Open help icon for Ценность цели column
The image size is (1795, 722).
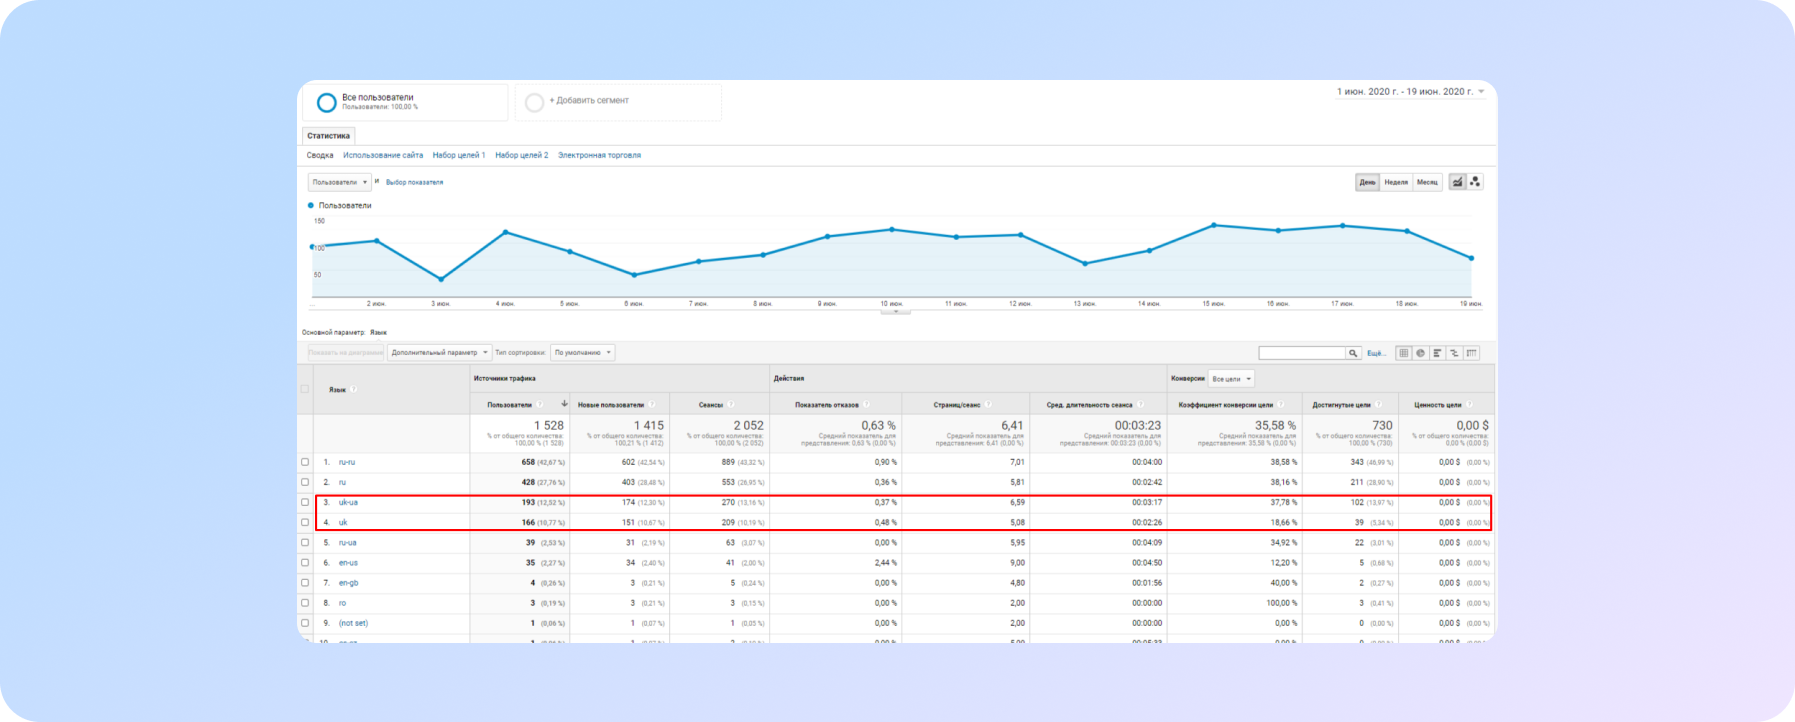(1469, 405)
